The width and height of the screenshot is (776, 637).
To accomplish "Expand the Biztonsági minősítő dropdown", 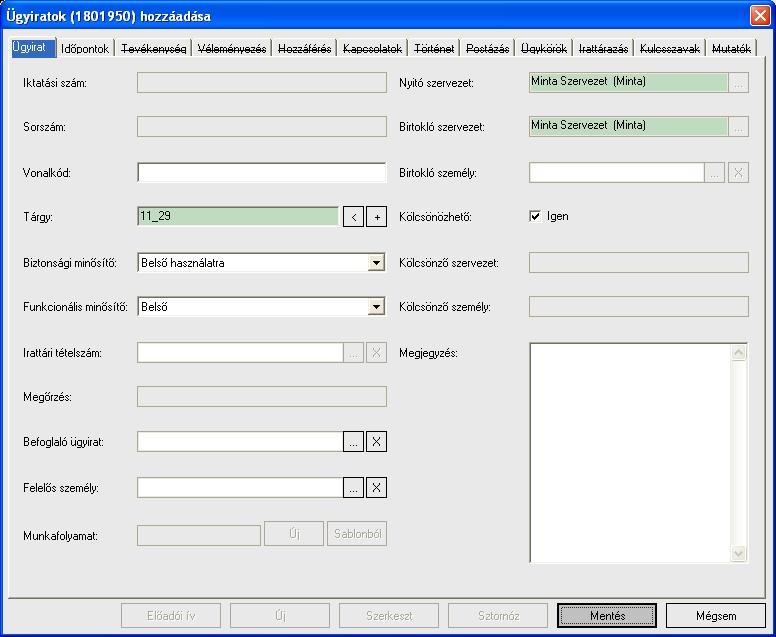I will [x=376, y=263].
